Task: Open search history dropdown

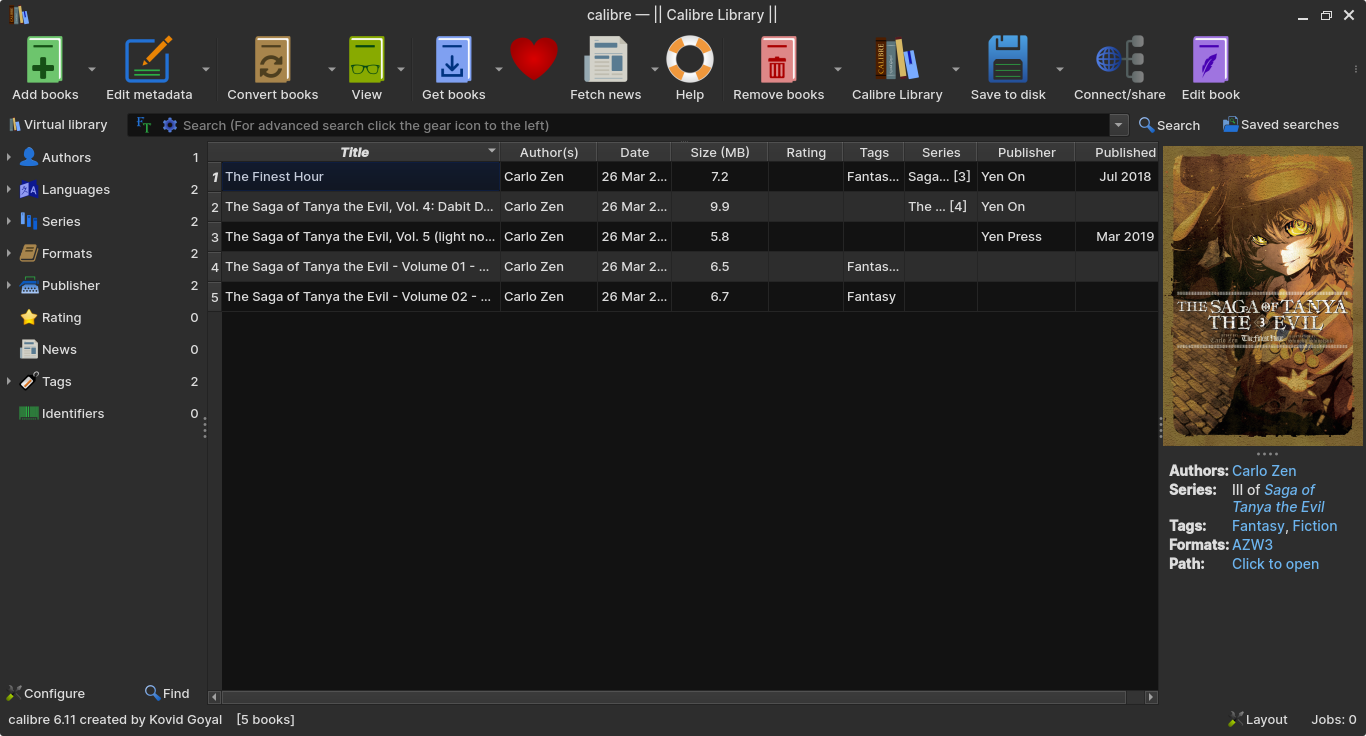Action: click(1119, 125)
